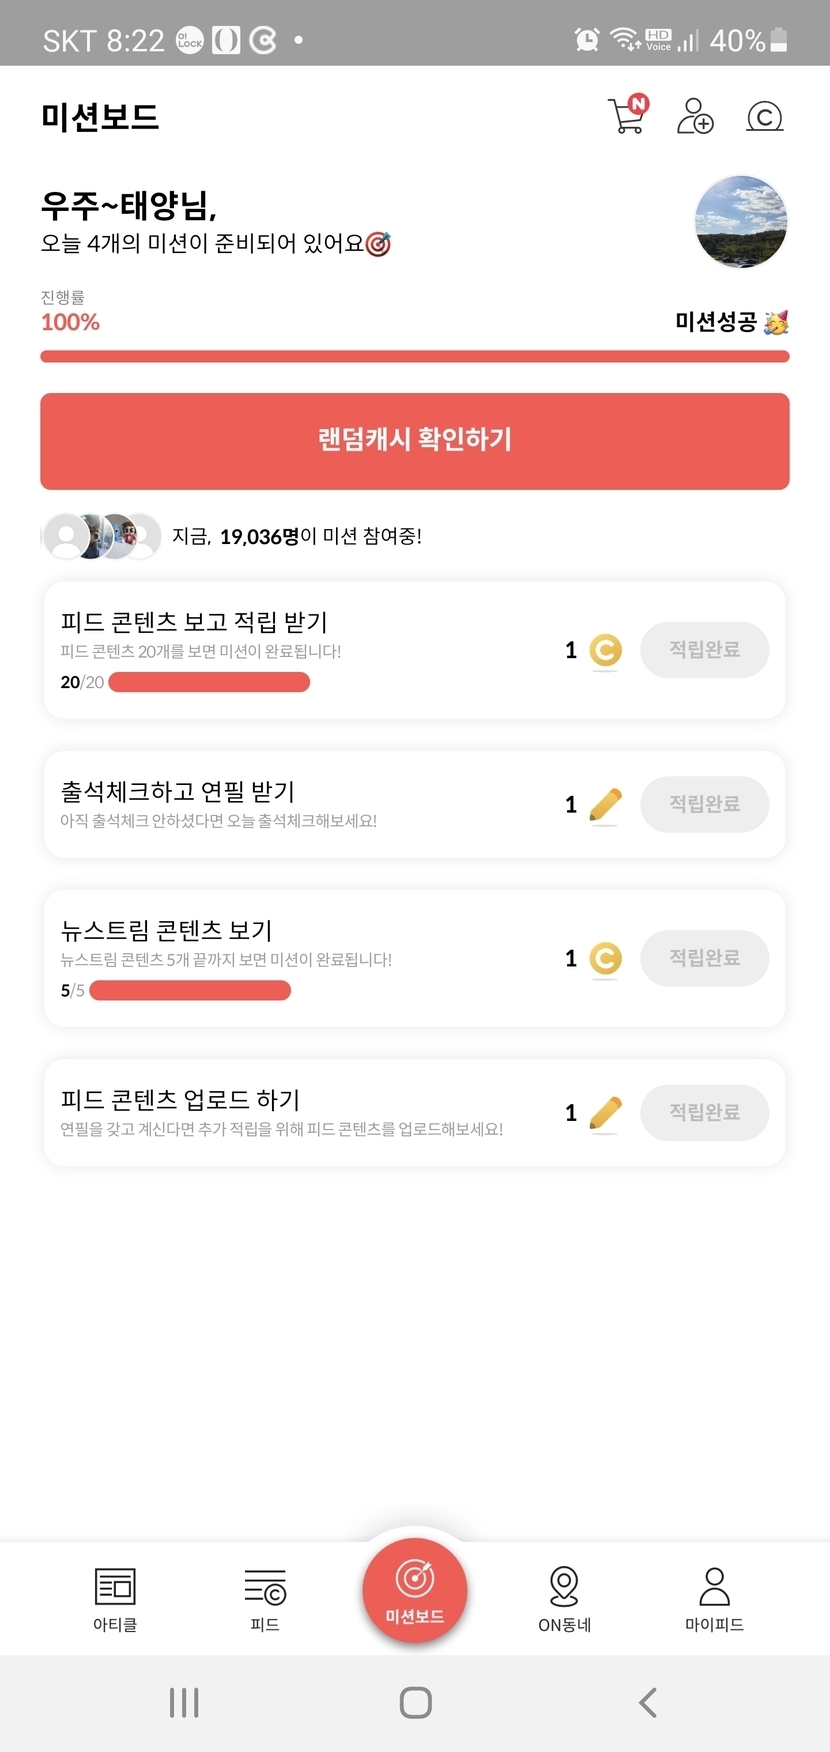Tap the center 미션보드 button
This screenshot has width=830, height=1752.
[415, 1590]
